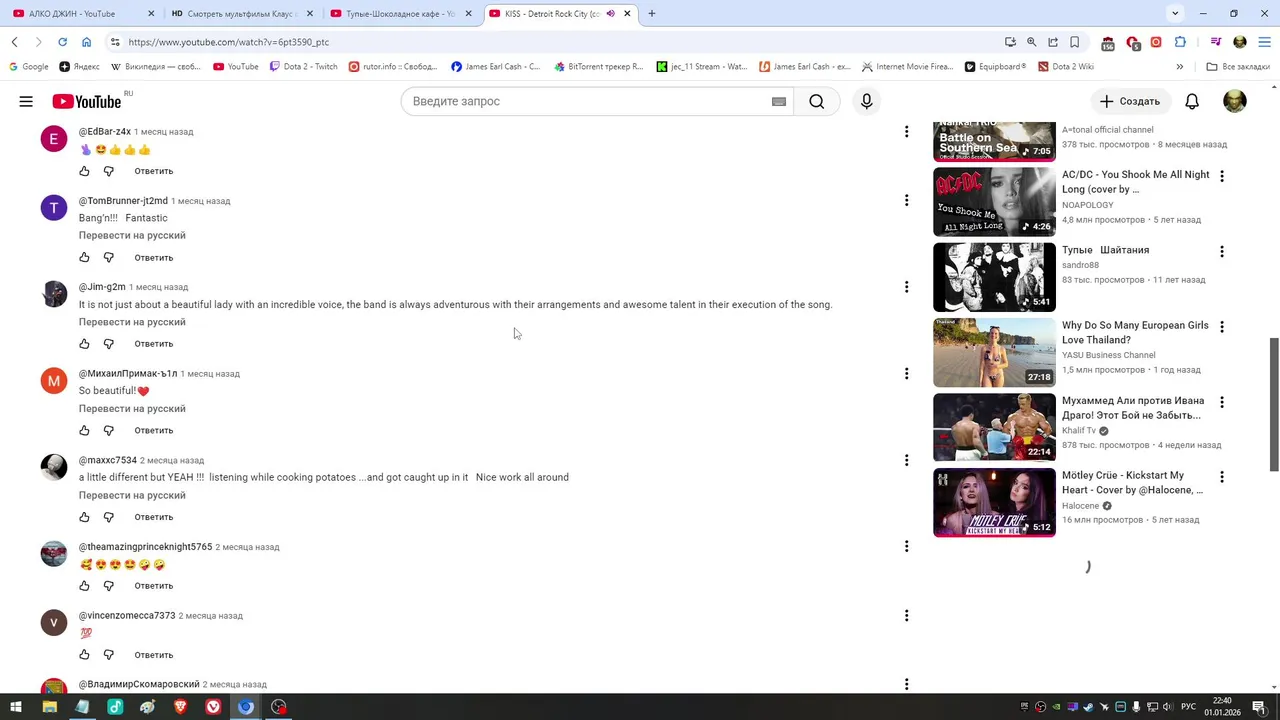1280x720 pixels.
Task: Click the page vertical scrollbar thumb
Action: tap(1274, 404)
